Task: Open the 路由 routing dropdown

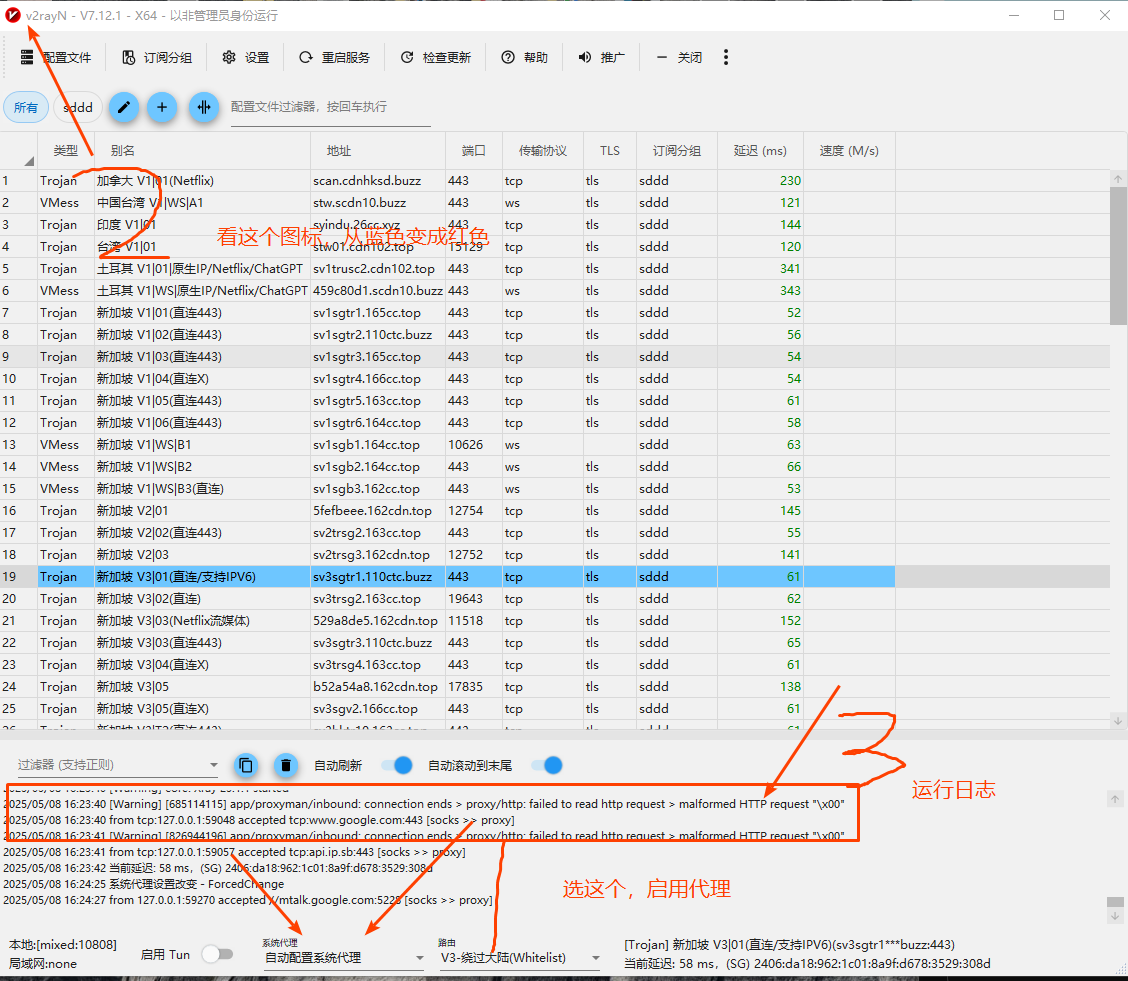Action: (x=519, y=958)
